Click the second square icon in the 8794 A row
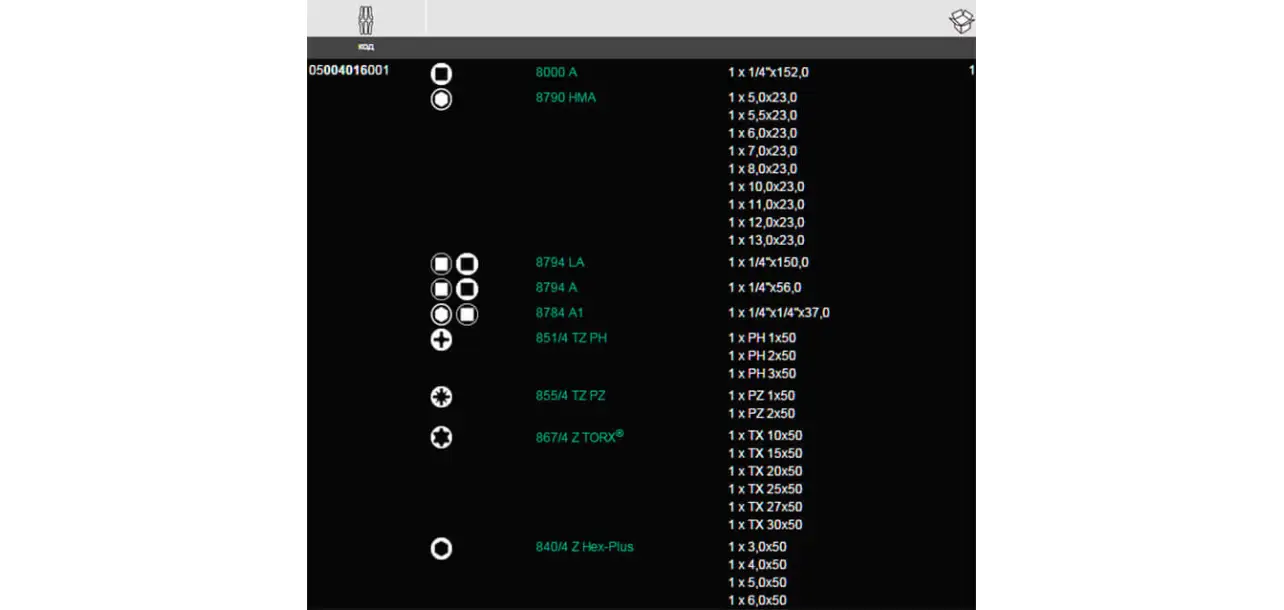This screenshot has width=1284, height=610. [x=467, y=289]
